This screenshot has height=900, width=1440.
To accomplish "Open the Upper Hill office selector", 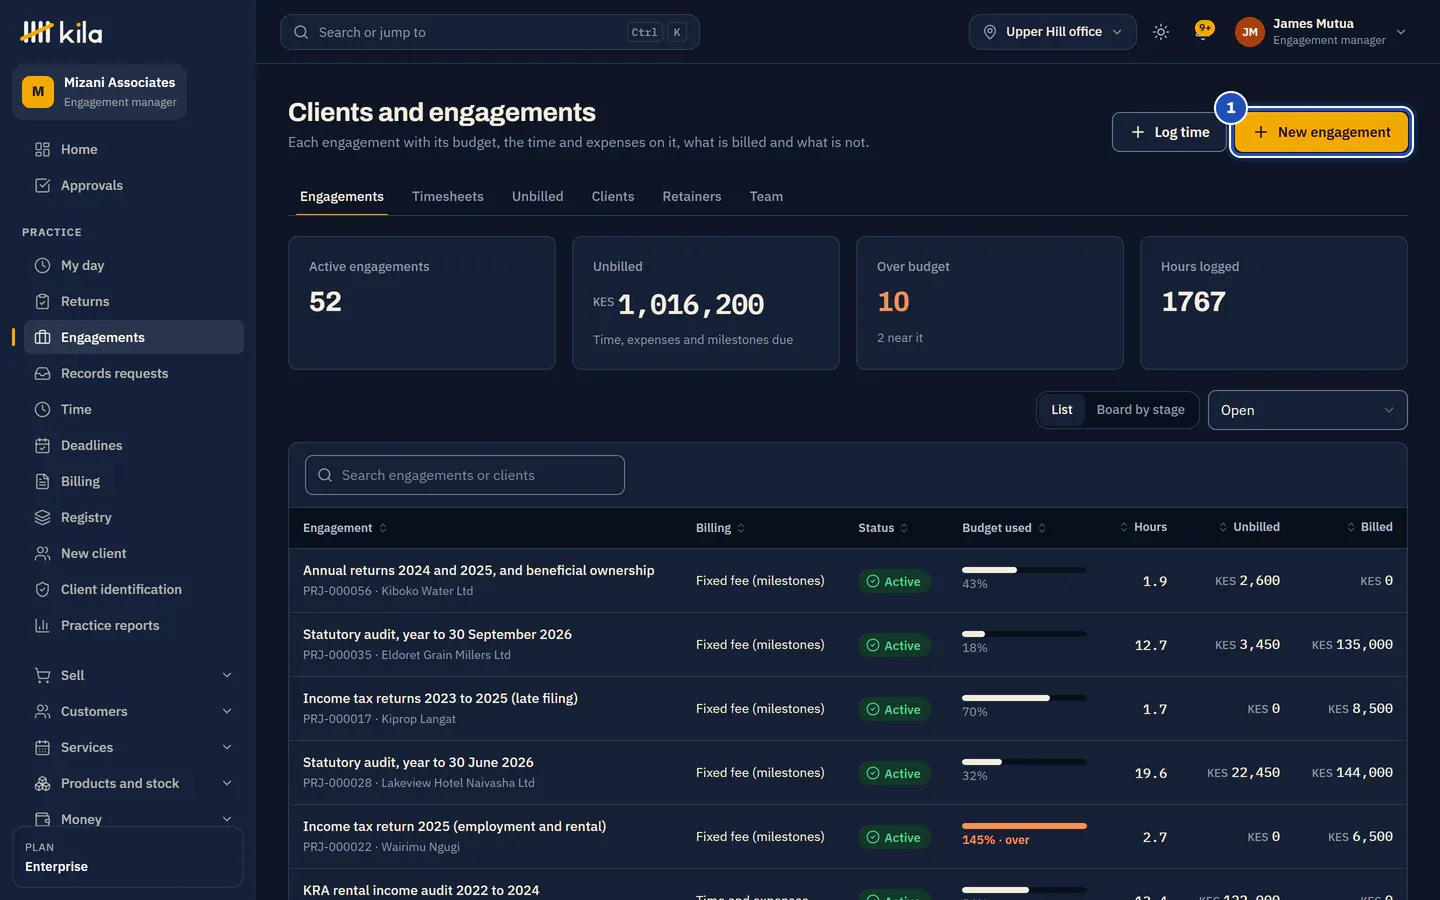I will [1053, 32].
